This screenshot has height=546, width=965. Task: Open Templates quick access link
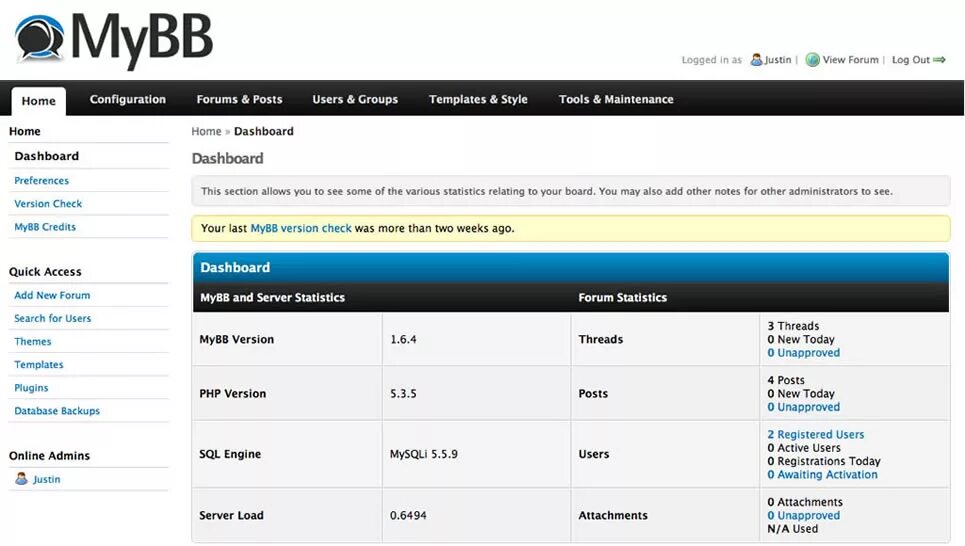[39, 364]
